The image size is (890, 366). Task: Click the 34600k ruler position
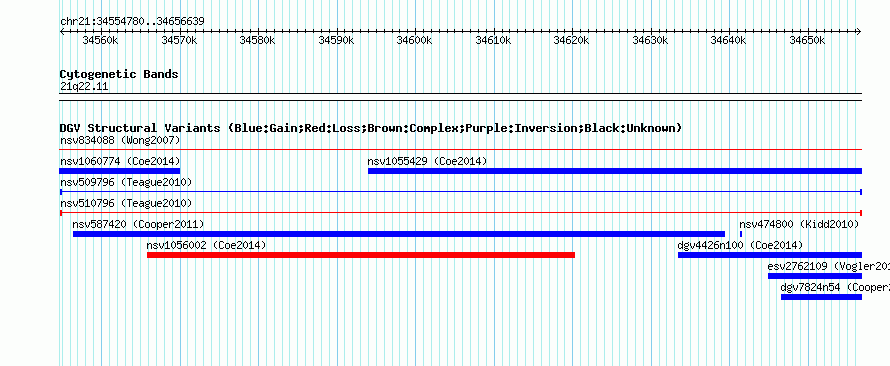414,40
